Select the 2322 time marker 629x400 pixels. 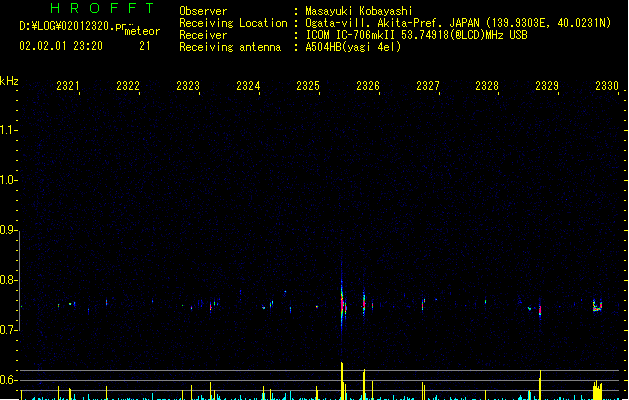click(x=128, y=86)
